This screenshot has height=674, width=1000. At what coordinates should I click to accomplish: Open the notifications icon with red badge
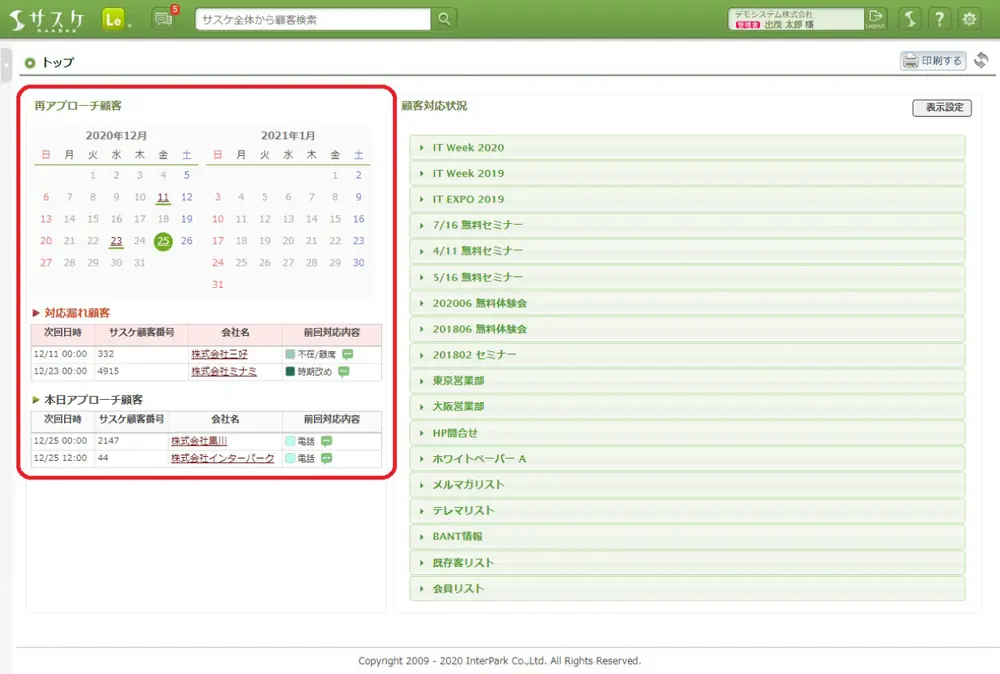163,19
